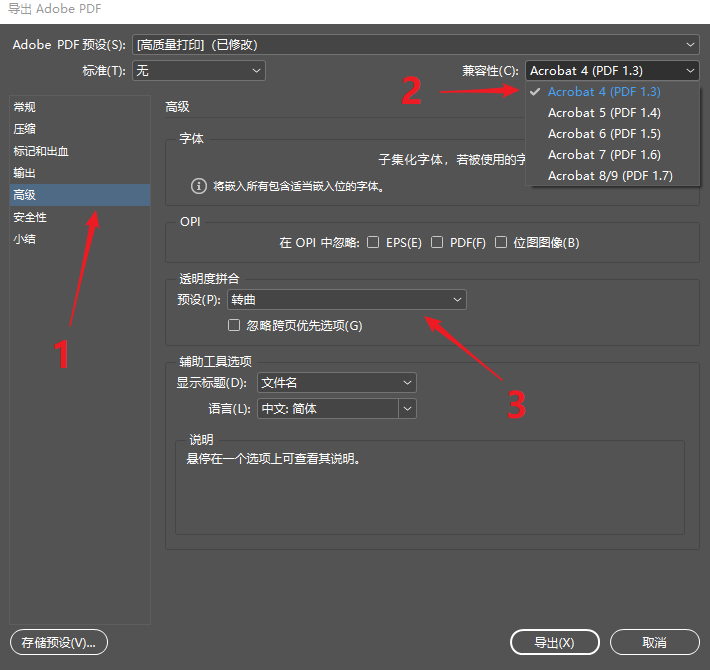The image size is (710, 670).
Task: Enable the EPS(E) checkbox under OPI
Action: point(373,242)
